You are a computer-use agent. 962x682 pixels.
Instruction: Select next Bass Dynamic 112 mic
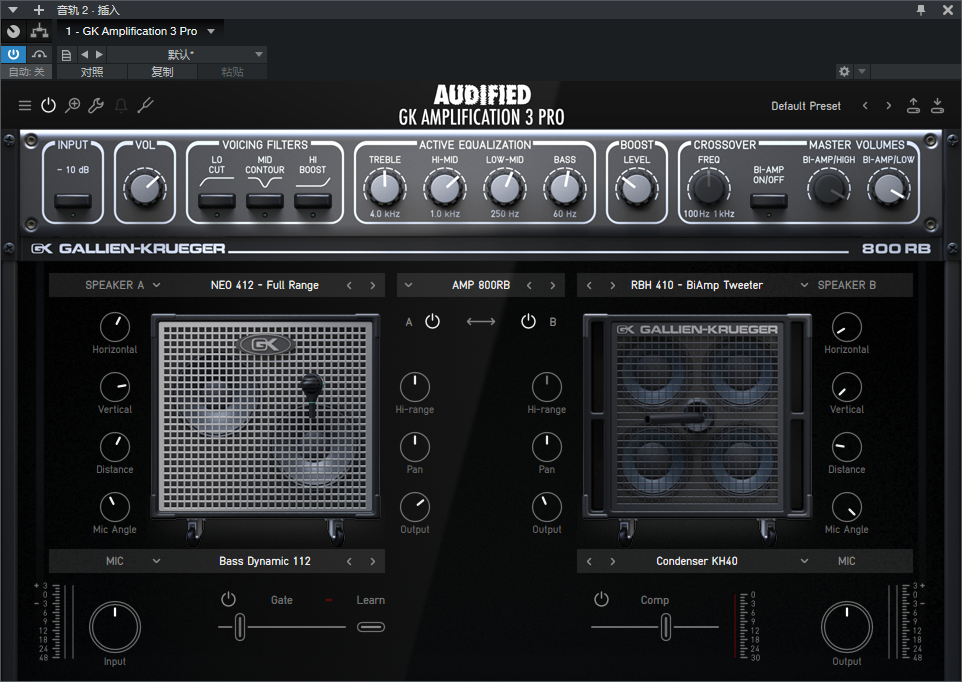click(x=372, y=561)
